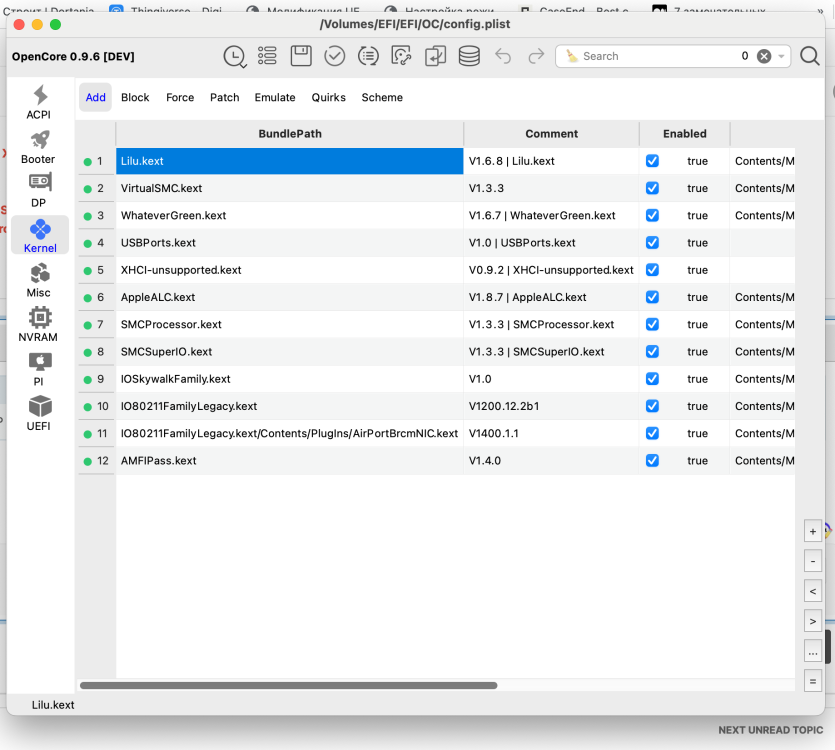Click the clock history toolbar icon
This screenshot has height=750, width=835.
coord(234,56)
